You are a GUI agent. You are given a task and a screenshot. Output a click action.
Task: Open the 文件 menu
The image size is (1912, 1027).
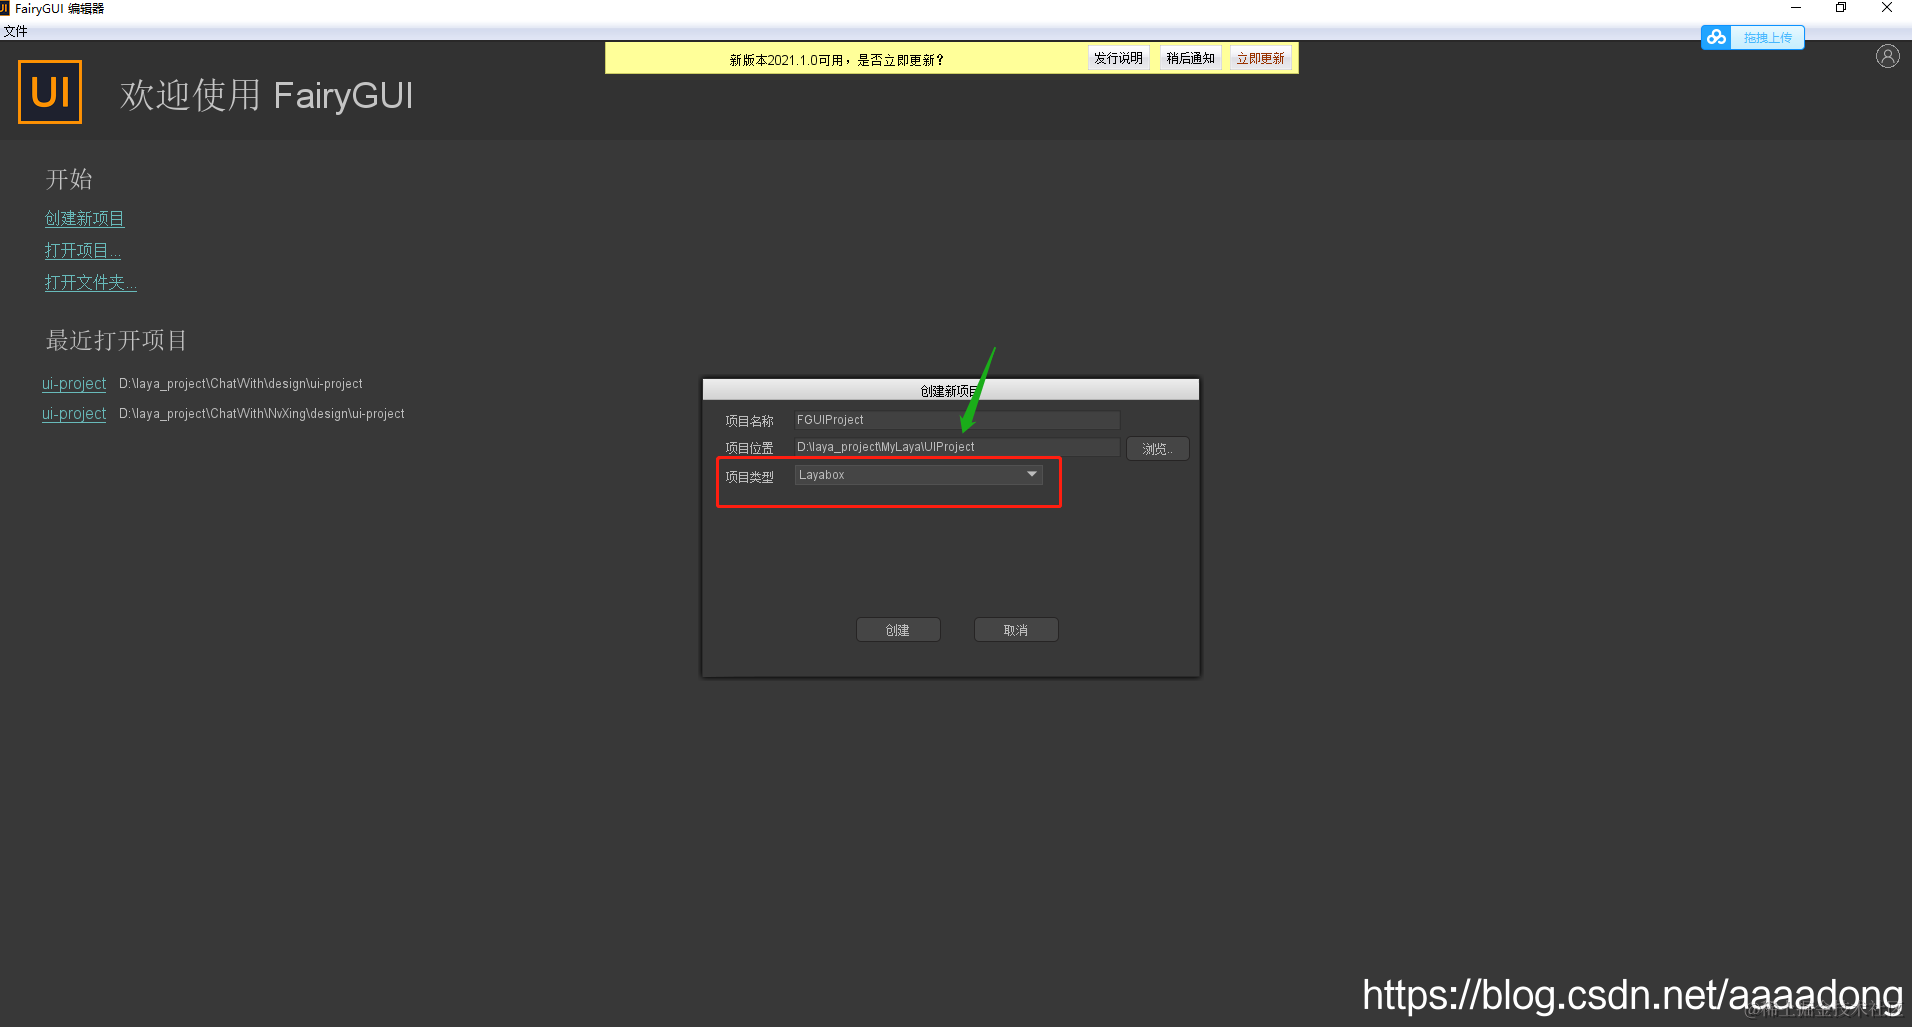16,31
